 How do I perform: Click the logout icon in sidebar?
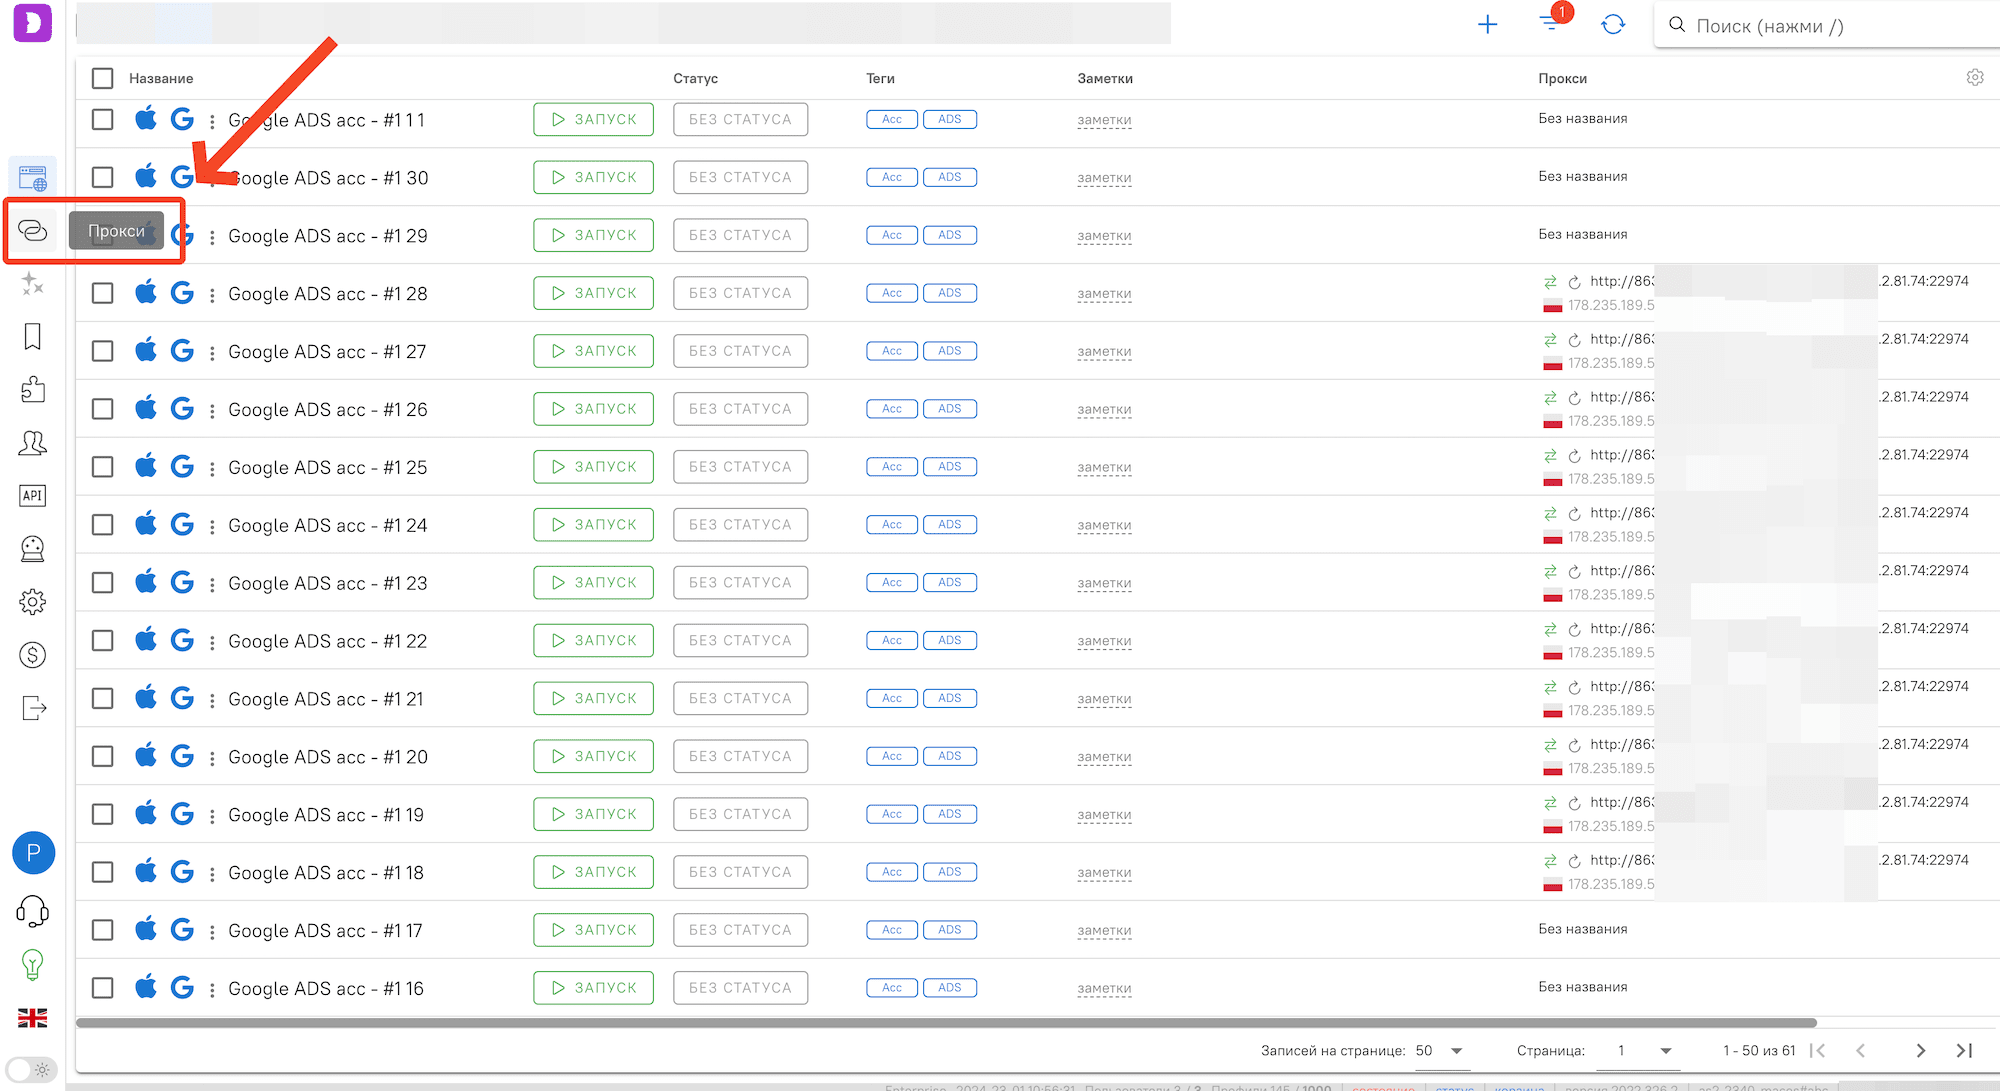pos(33,708)
